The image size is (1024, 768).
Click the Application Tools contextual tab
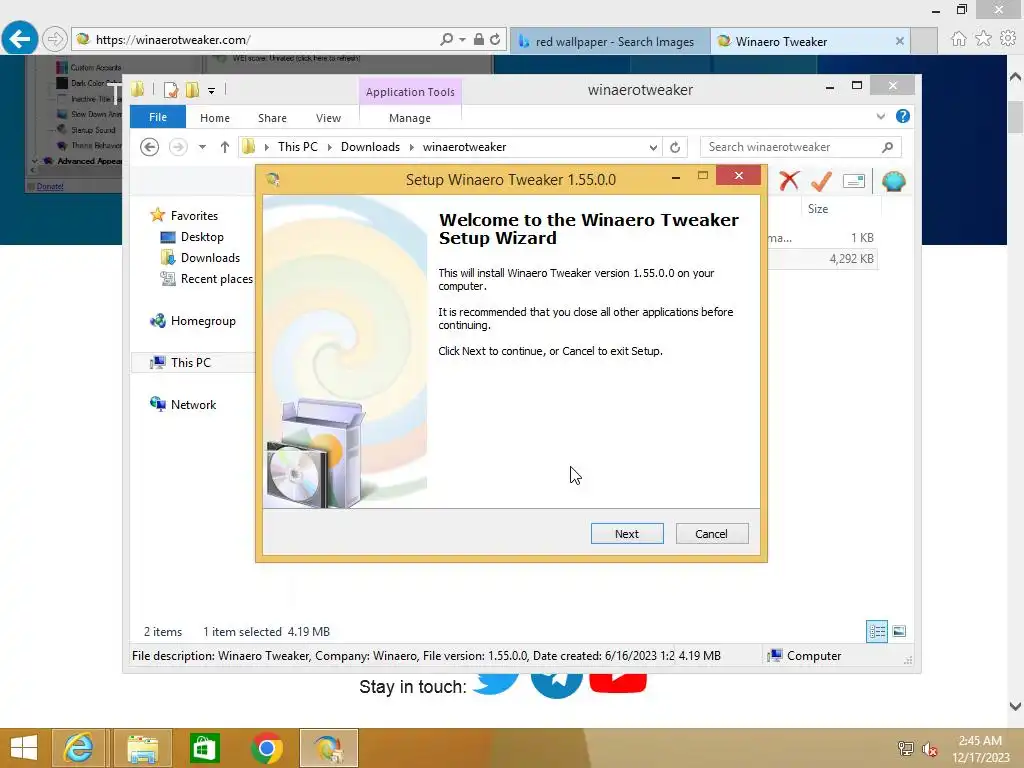click(410, 92)
